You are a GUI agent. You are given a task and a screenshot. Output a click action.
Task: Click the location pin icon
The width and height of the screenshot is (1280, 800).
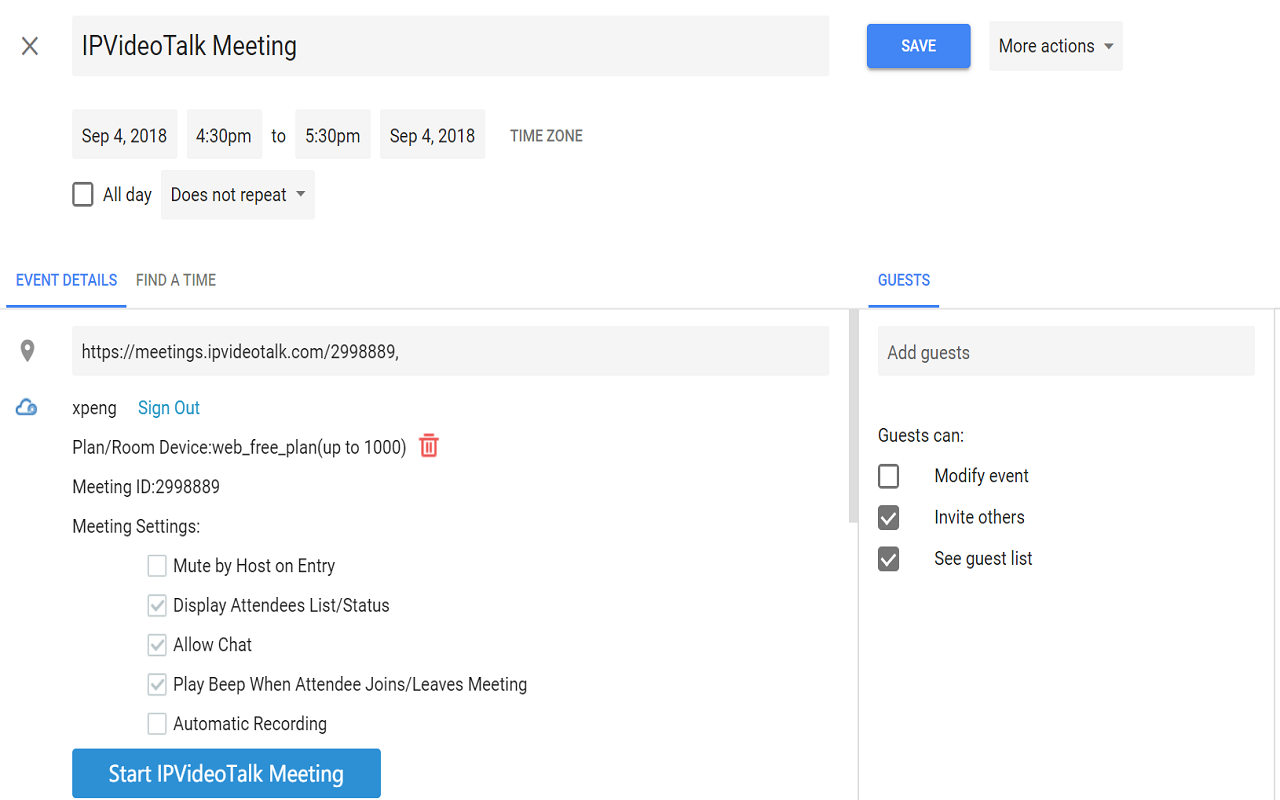27,350
